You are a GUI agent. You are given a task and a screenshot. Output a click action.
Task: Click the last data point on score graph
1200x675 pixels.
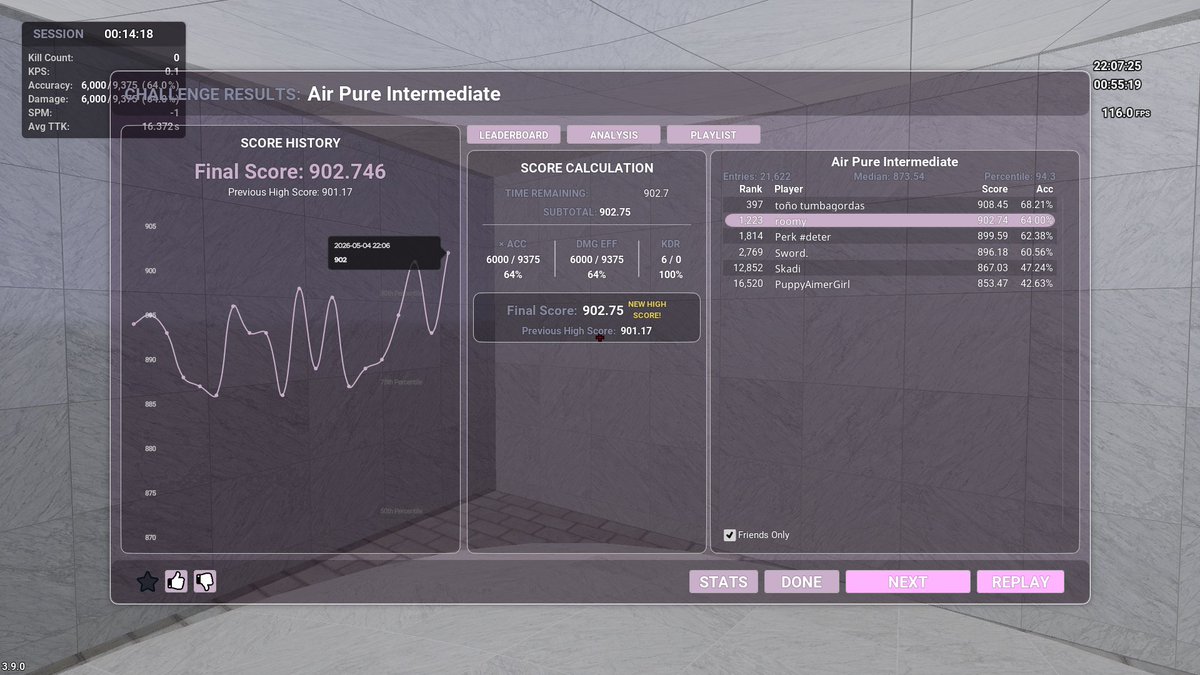pyautogui.click(x=448, y=253)
